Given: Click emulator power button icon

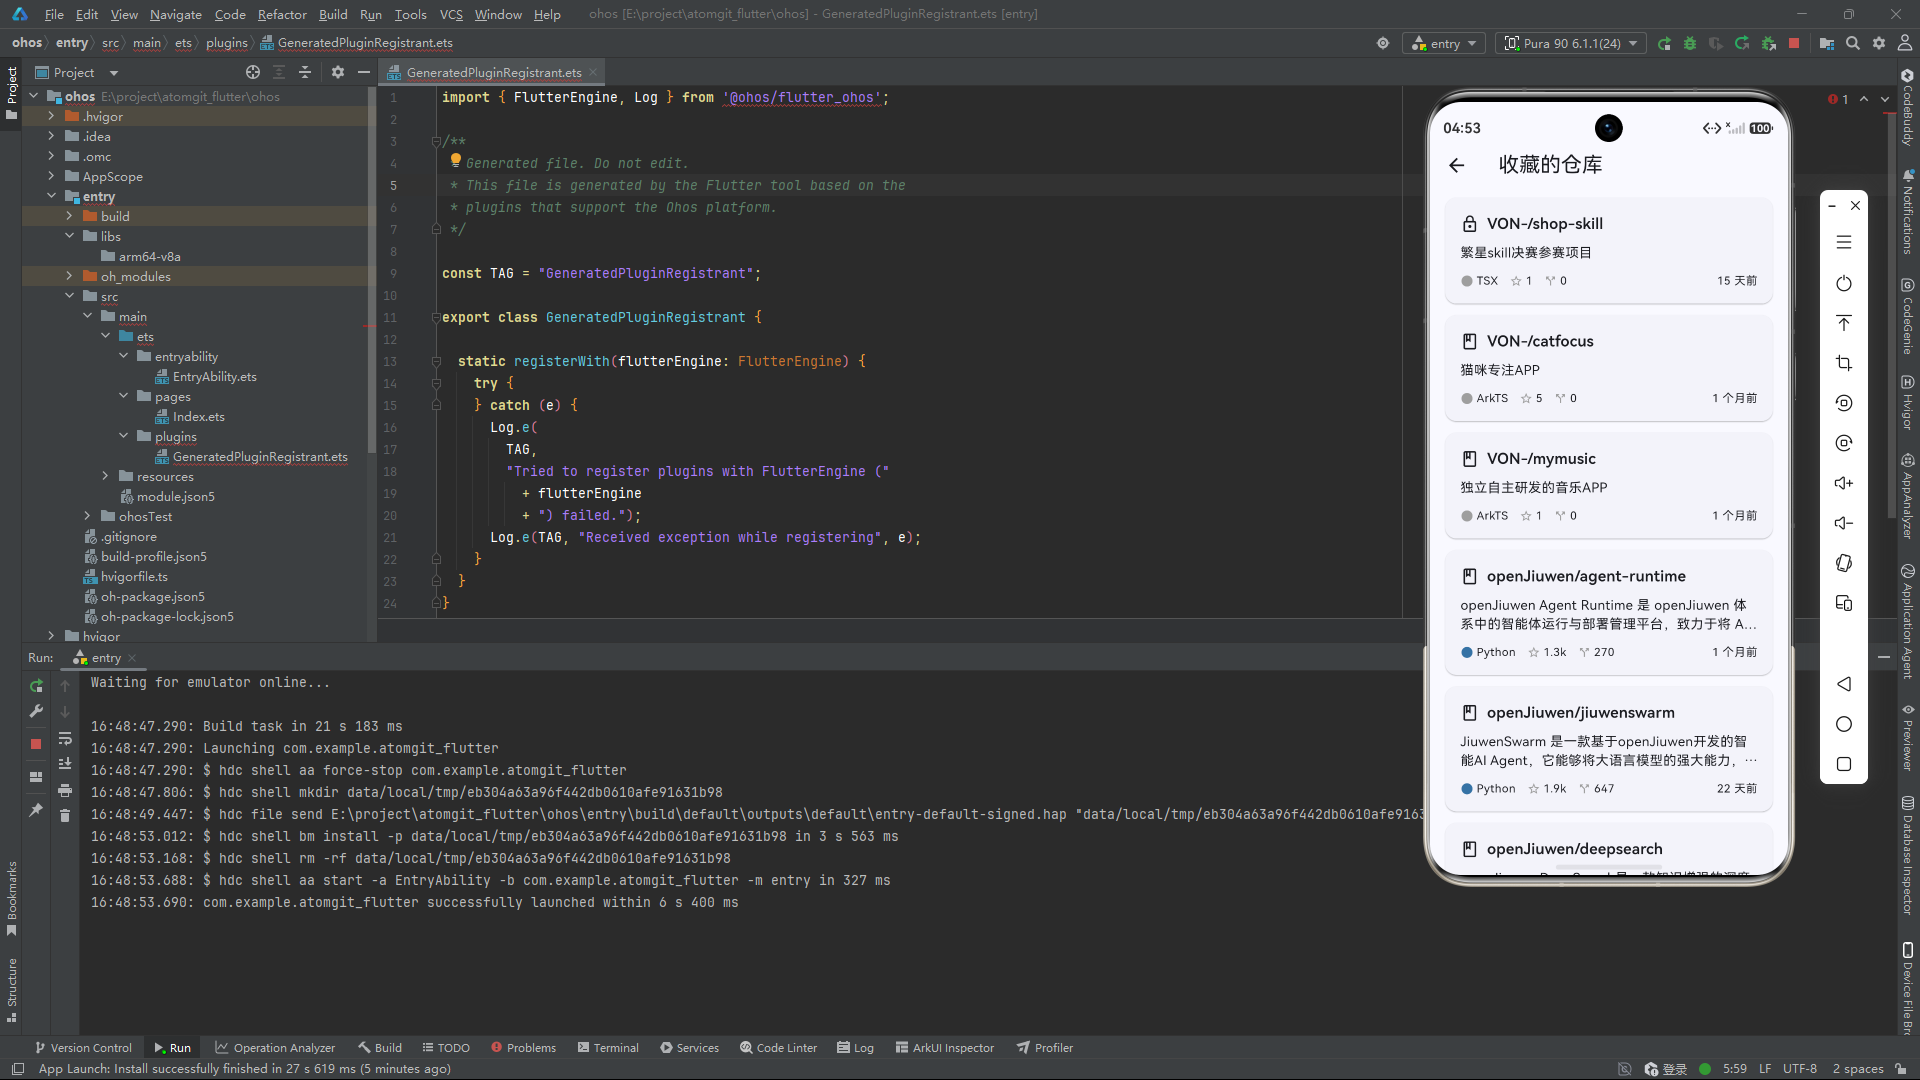Looking at the screenshot, I should tap(1844, 283).
